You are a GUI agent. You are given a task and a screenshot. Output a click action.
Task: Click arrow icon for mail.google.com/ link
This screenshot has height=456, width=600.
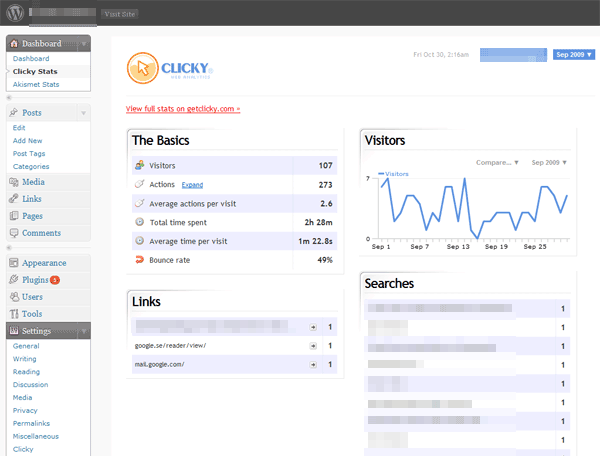pyautogui.click(x=313, y=365)
